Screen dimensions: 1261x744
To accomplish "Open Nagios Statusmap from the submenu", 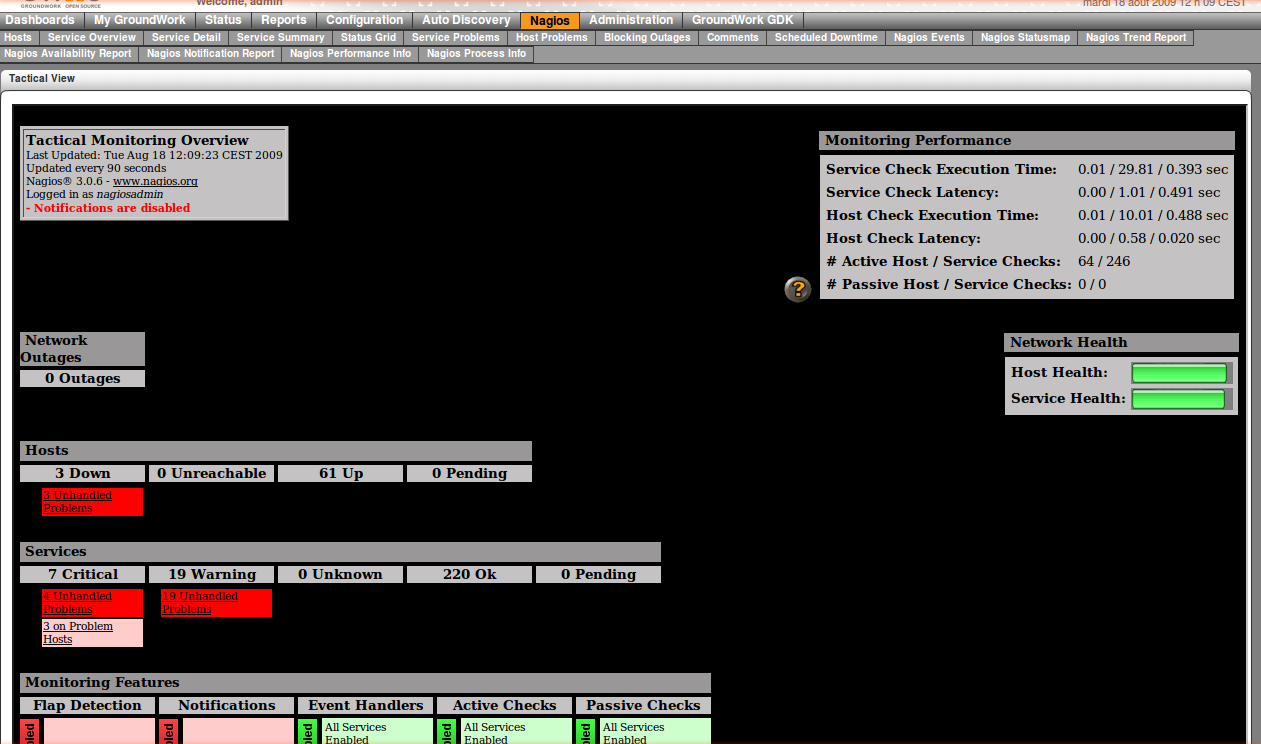I will pyautogui.click(x=1025, y=38).
